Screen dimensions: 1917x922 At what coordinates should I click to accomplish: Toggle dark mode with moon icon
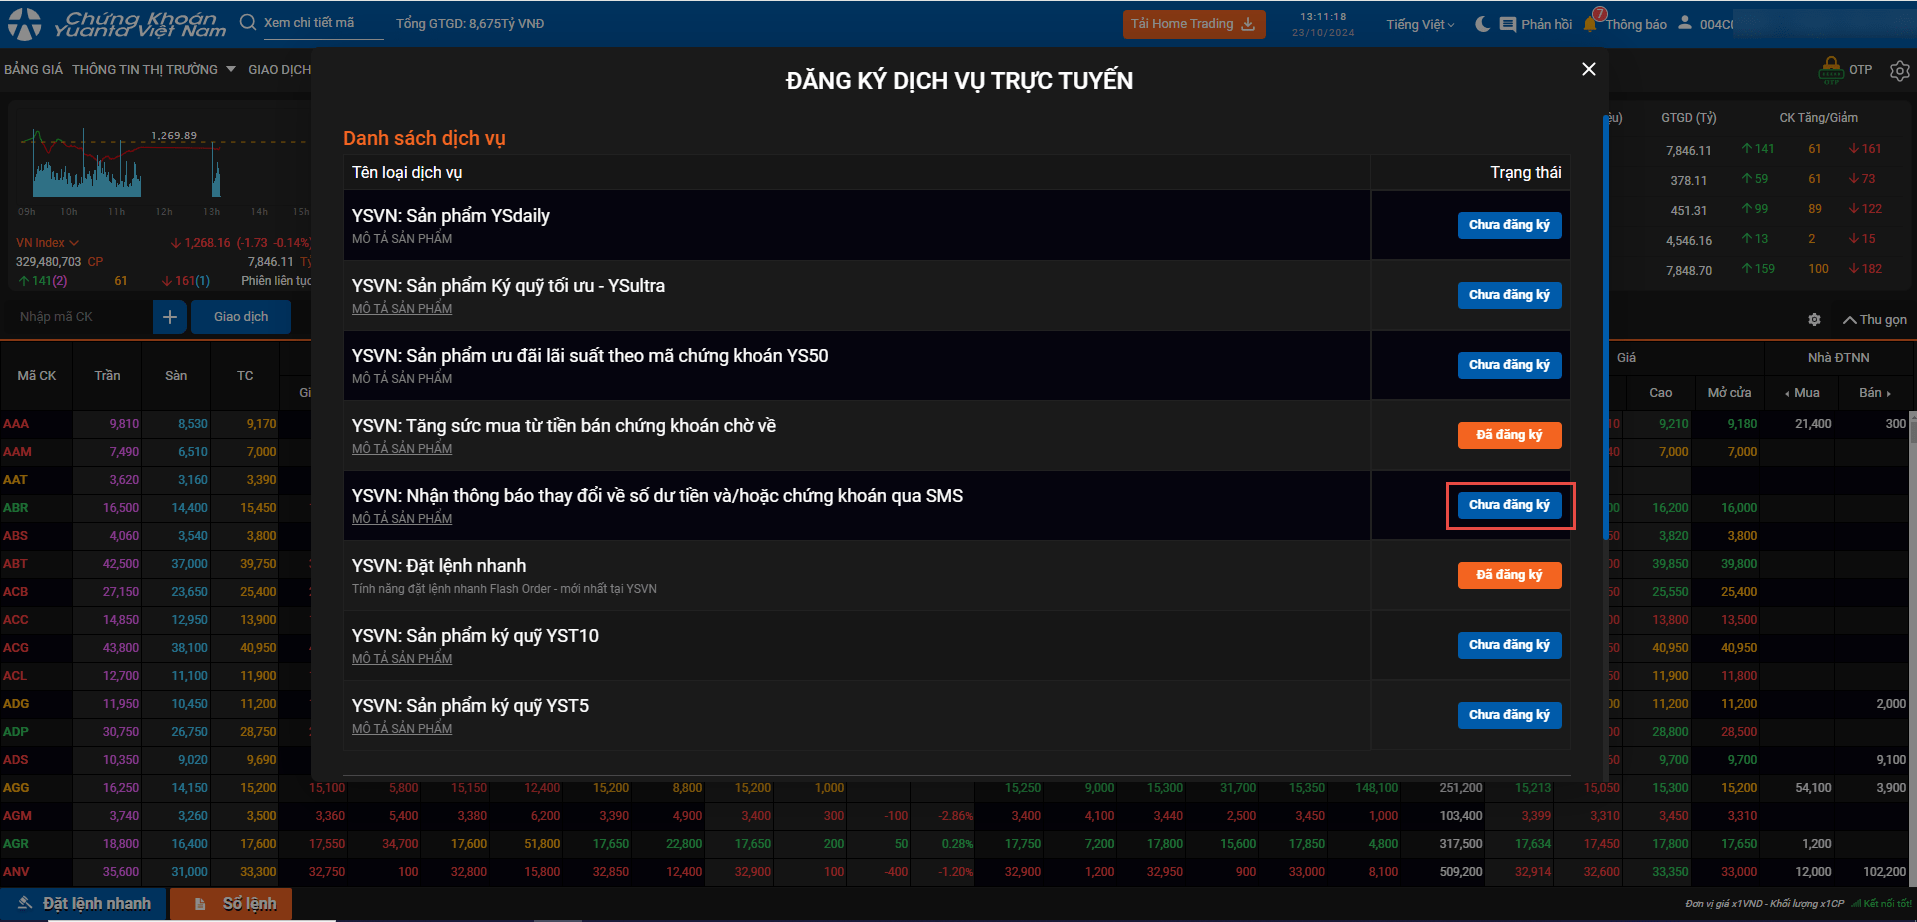[1482, 24]
